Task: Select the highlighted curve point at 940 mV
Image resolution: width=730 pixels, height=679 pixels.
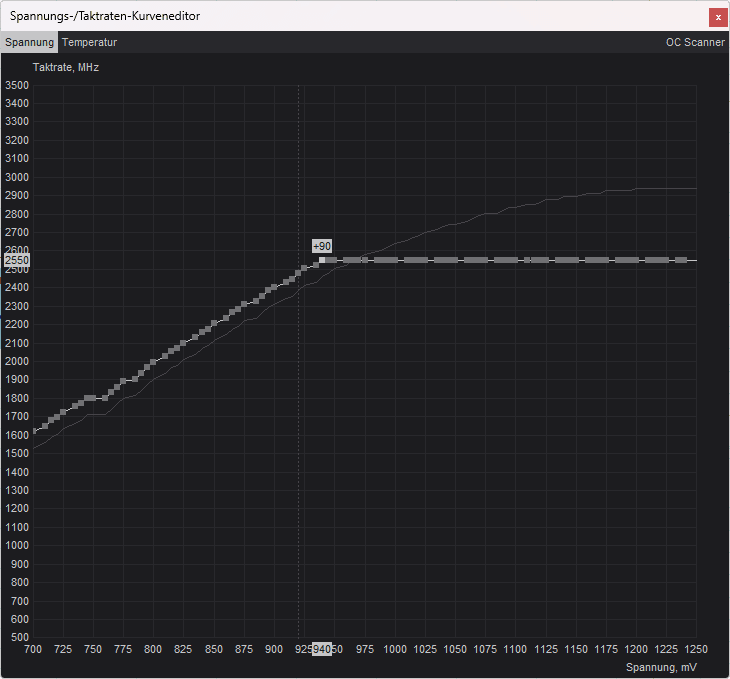Action: [322, 260]
